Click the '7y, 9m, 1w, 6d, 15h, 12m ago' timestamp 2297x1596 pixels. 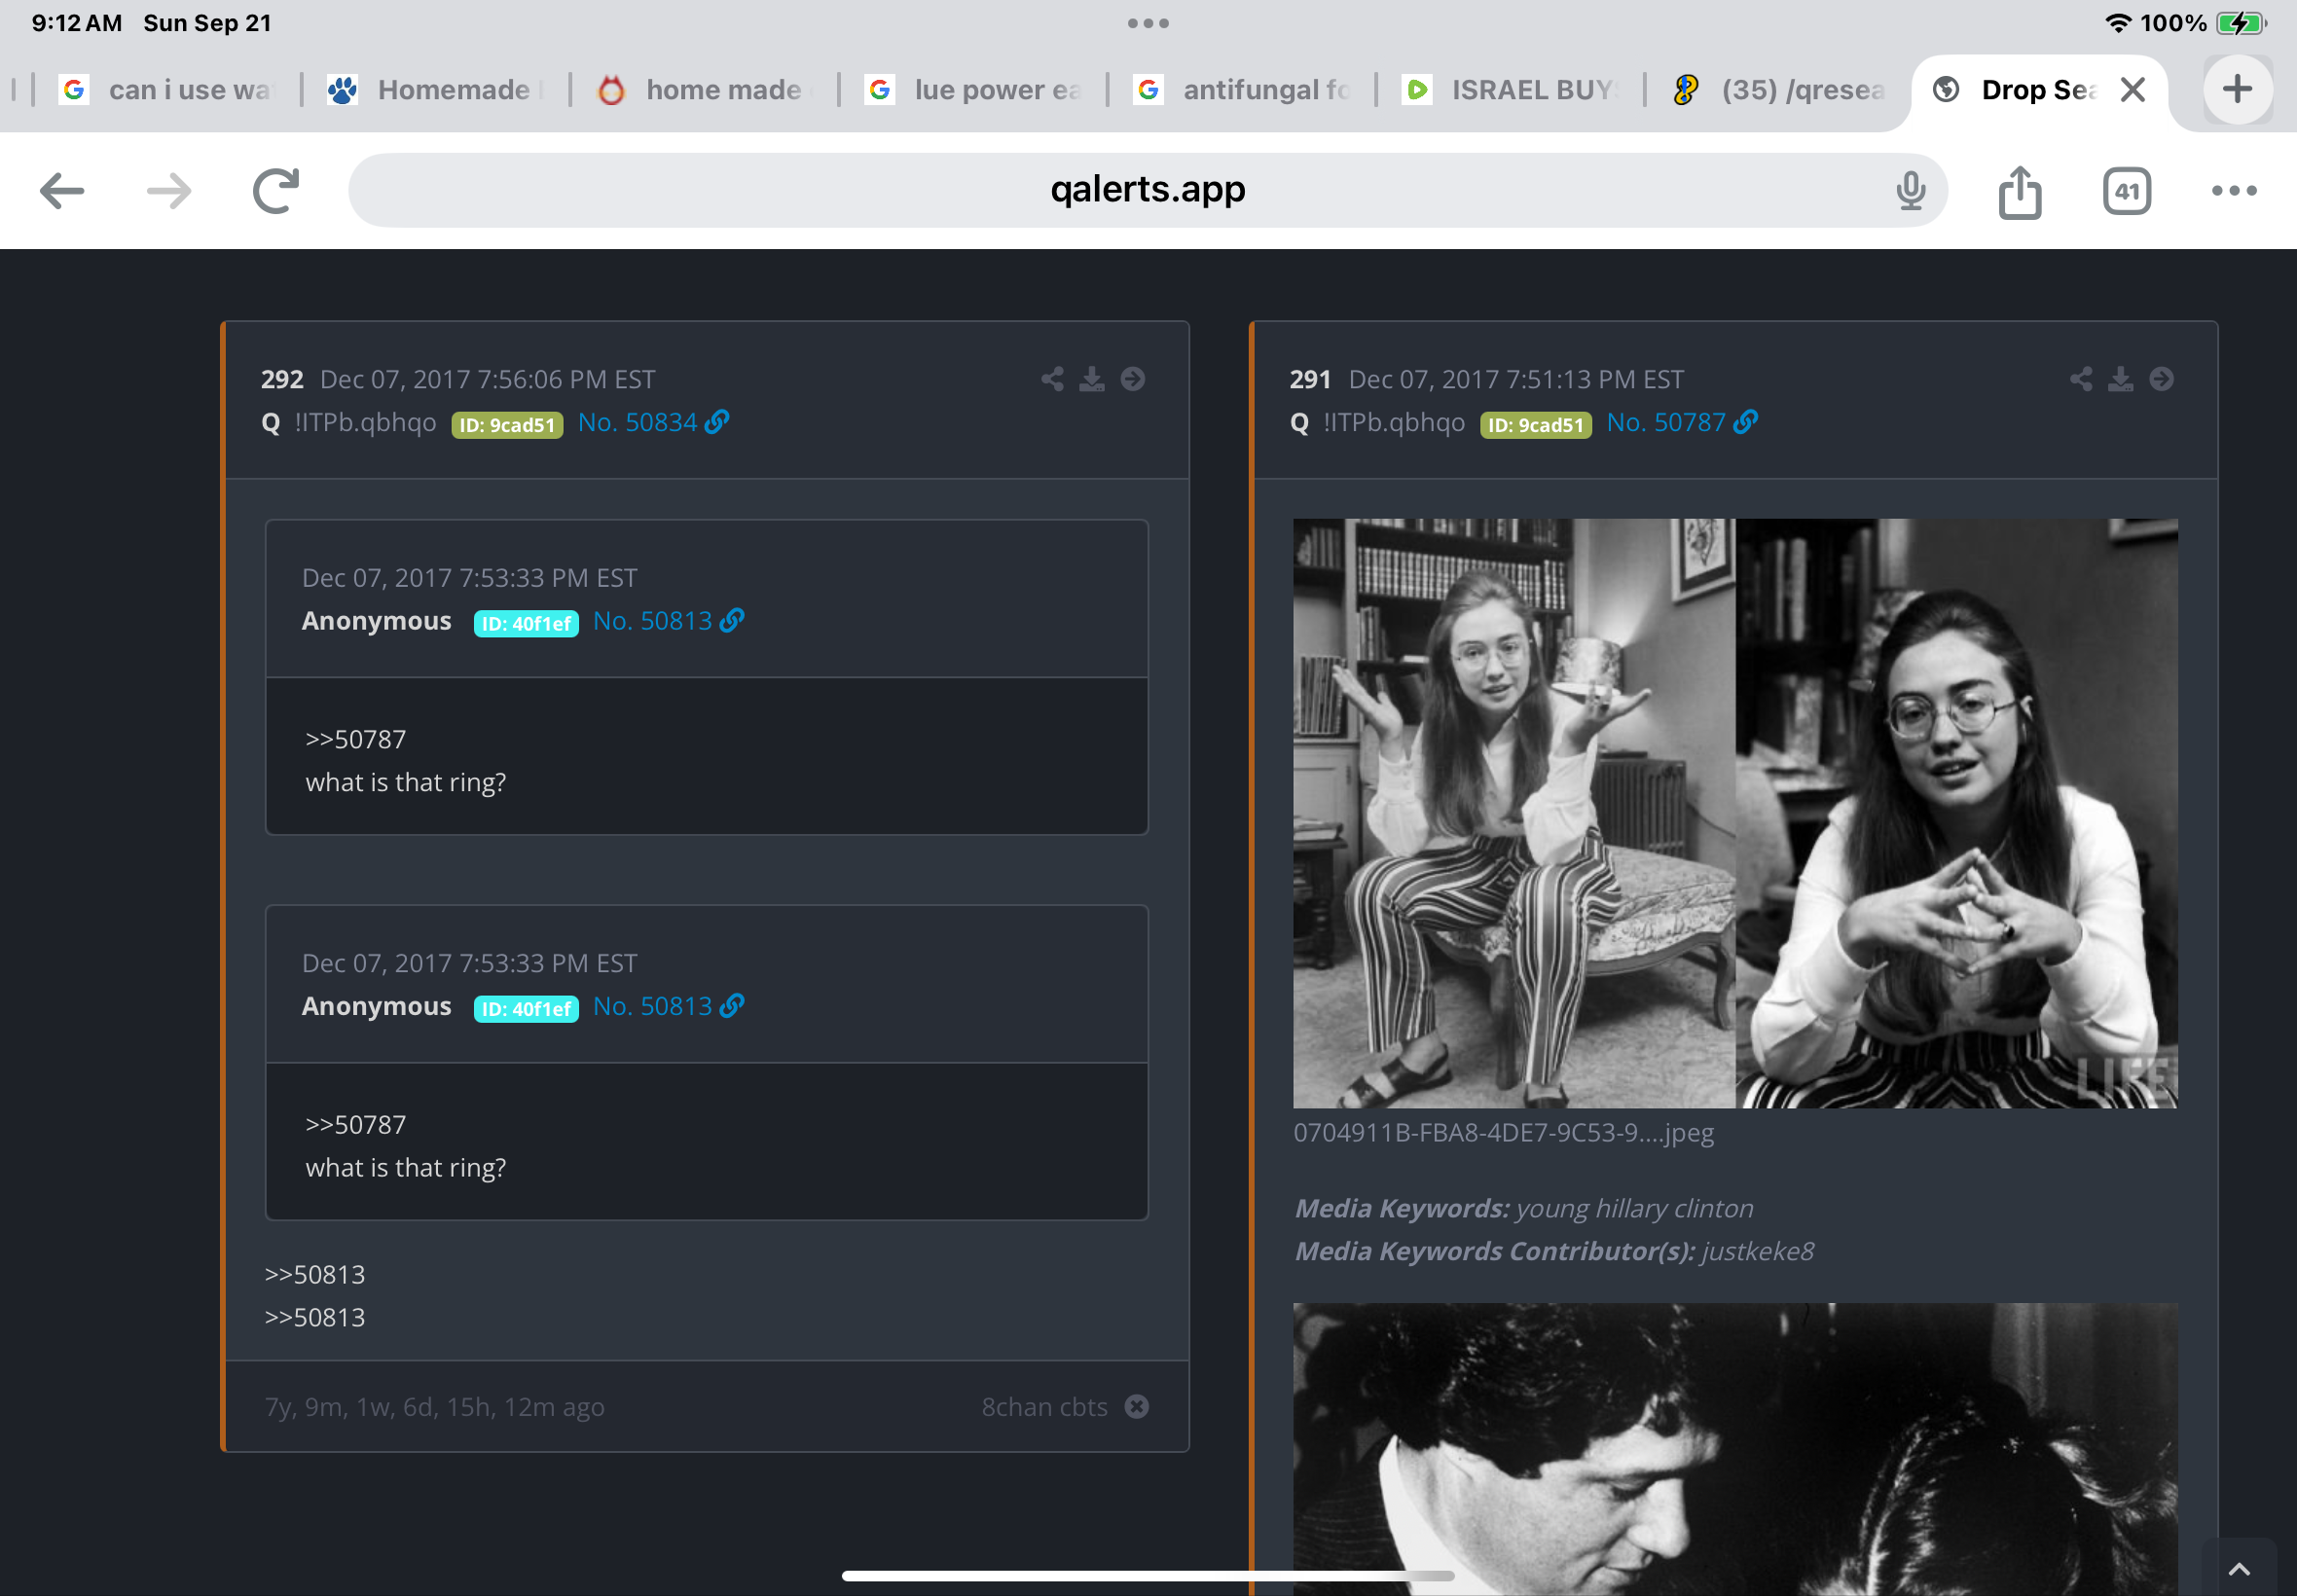(434, 1406)
